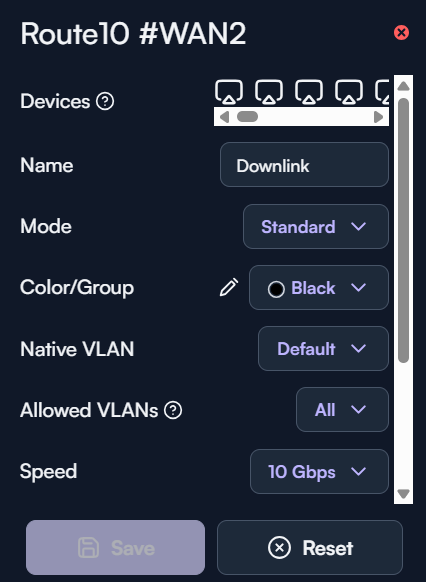The height and width of the screenshot is (582, 426).
Task: Open the Color/Group dropdown showing Black
Action: [x=319, y=288]
